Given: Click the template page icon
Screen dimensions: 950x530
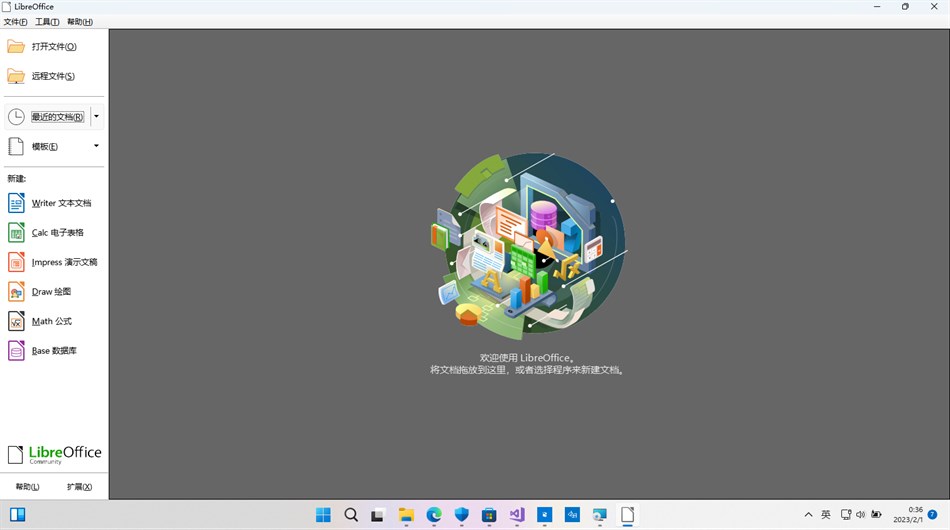Looking at the screenshot, I should 16,146.
